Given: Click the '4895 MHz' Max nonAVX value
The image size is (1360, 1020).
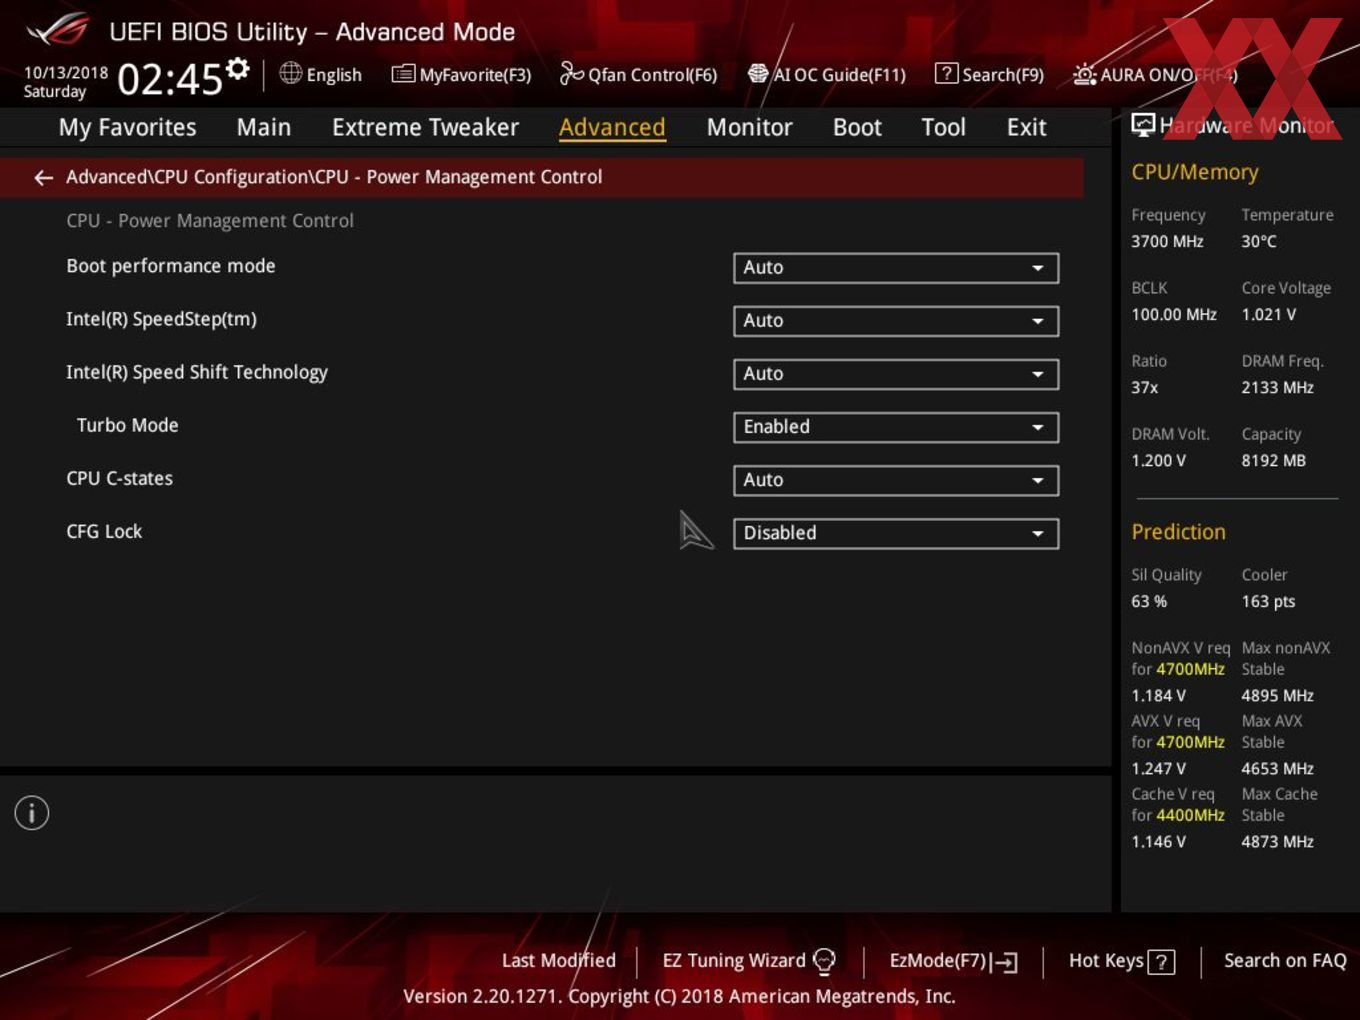Looking at the screenshot, I should [1277, 695].
